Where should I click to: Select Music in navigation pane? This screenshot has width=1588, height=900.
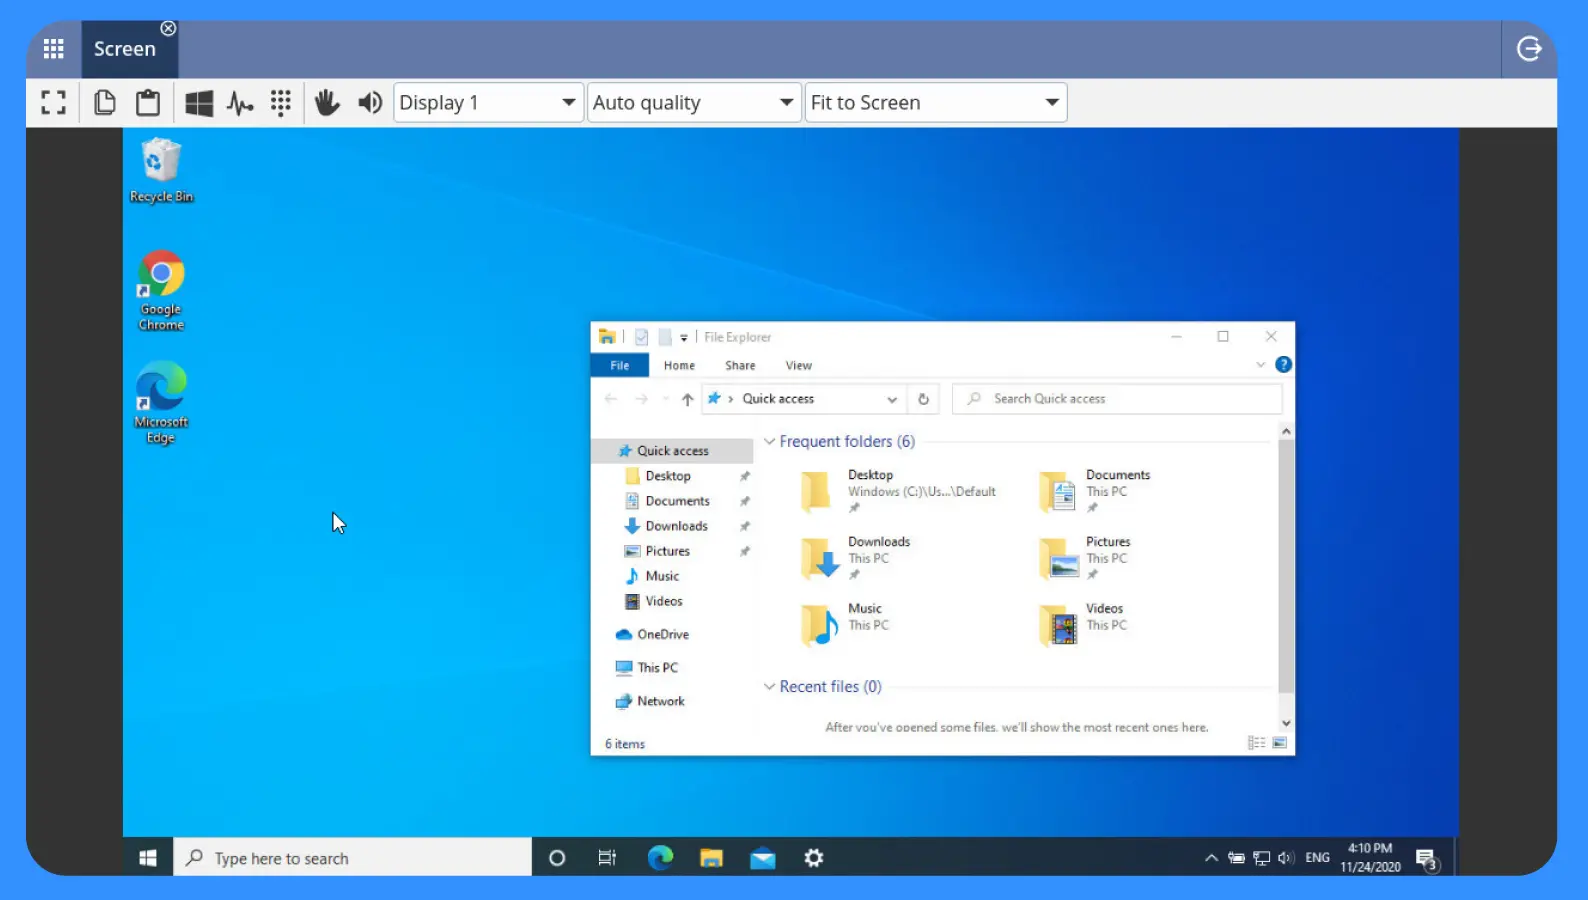tap(661, 576)
